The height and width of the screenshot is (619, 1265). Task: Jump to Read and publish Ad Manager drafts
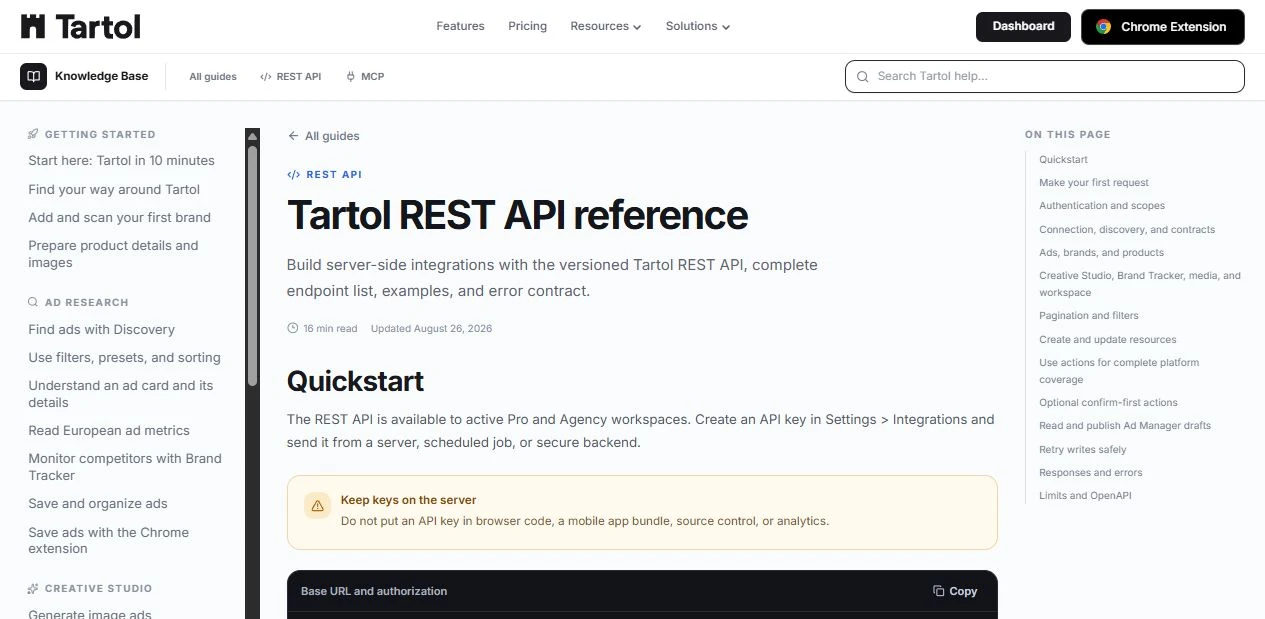pyautogui.click(x=1125, y=425)
